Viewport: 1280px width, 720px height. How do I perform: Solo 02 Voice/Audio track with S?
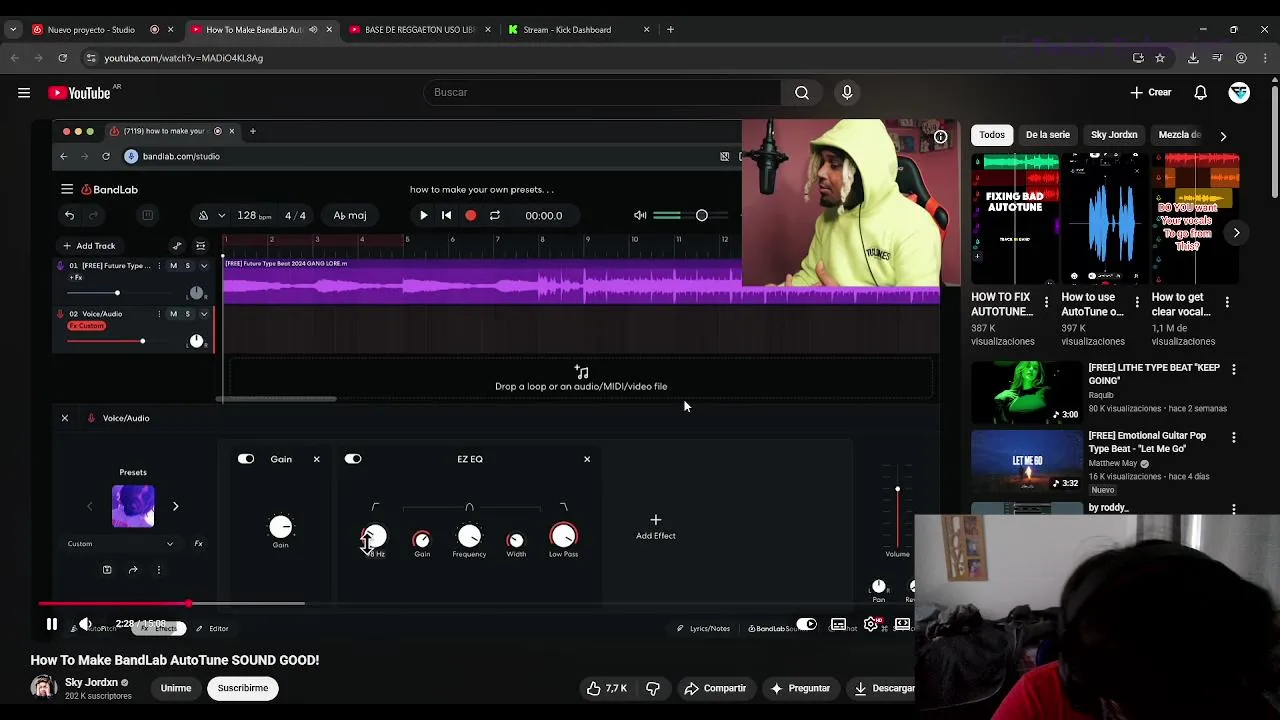pos(187,314)
